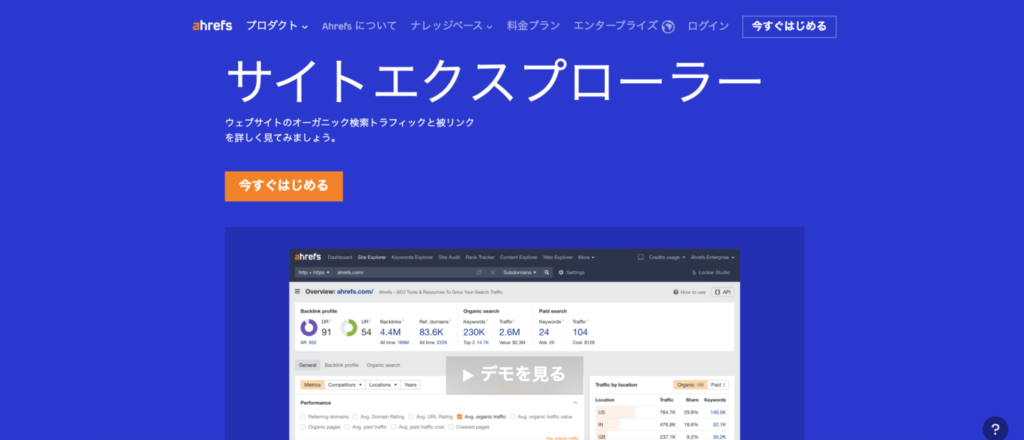Open the Locations dropdown
1024x440 pixels.
click(383, 385)
